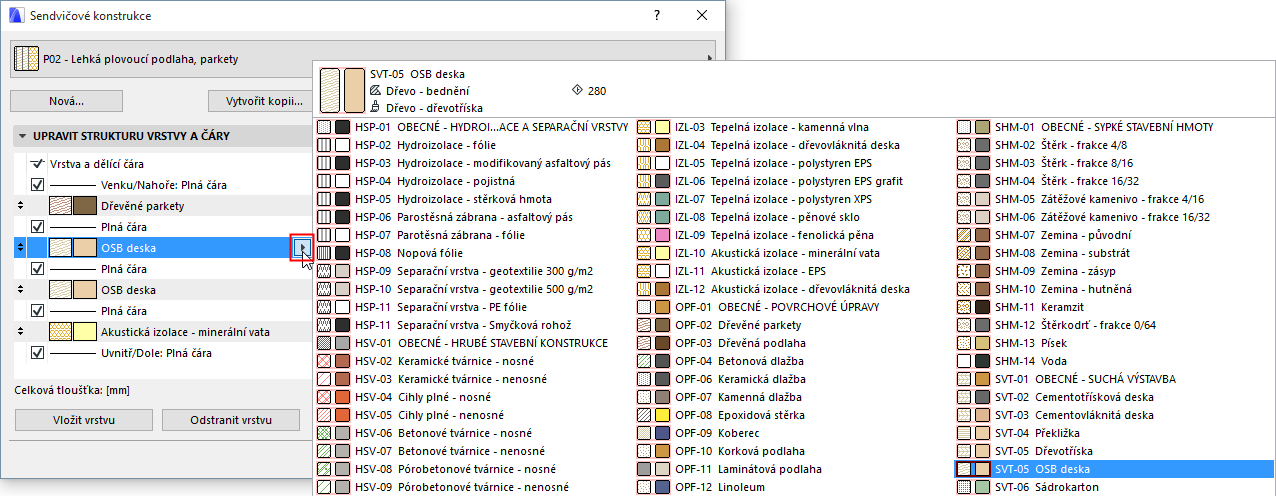
Task: Choose SHM-05 Zátěžové kamenivo - frakce 4/16
Action: click(1114, 199)
